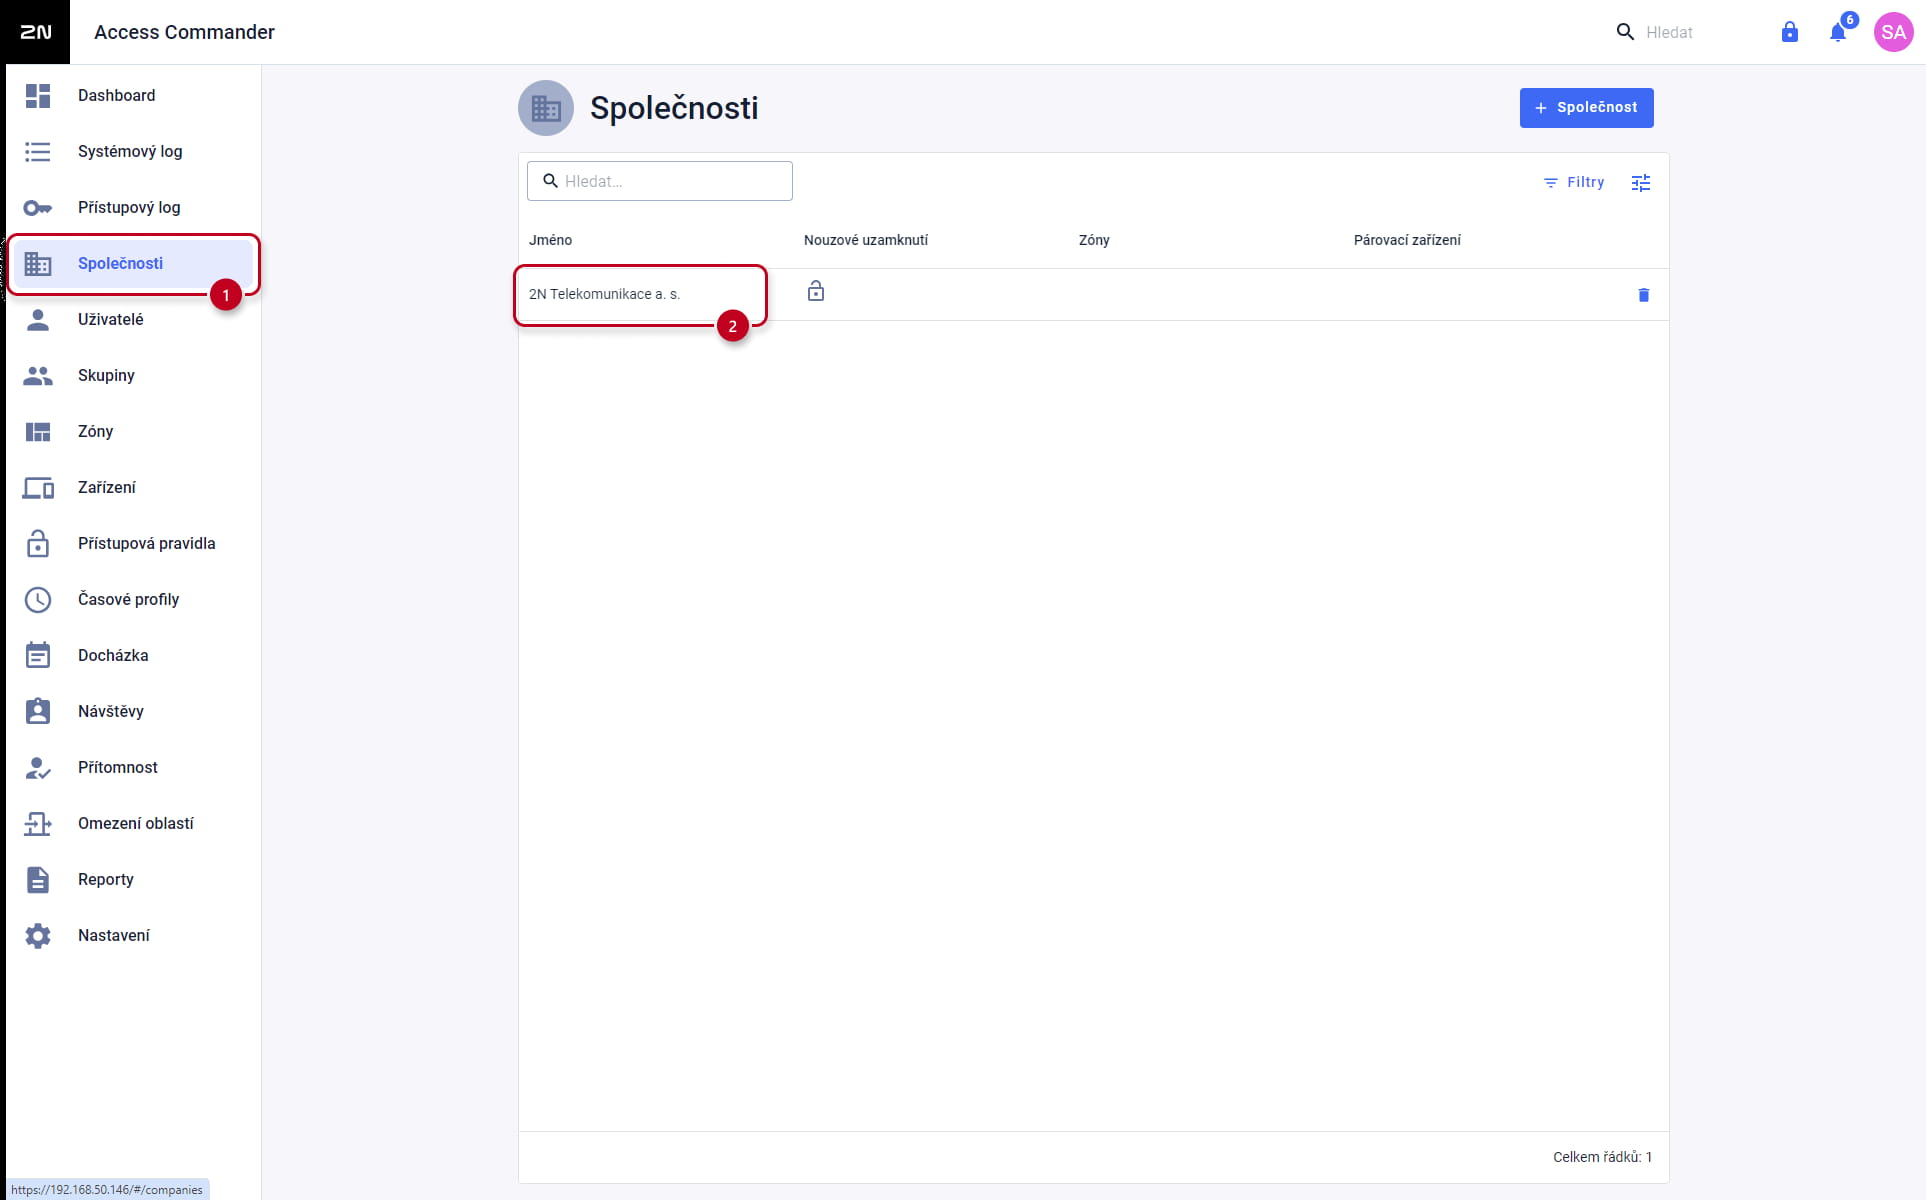
Task: Sort by Jméno column header
Action: tap(551, 240)
